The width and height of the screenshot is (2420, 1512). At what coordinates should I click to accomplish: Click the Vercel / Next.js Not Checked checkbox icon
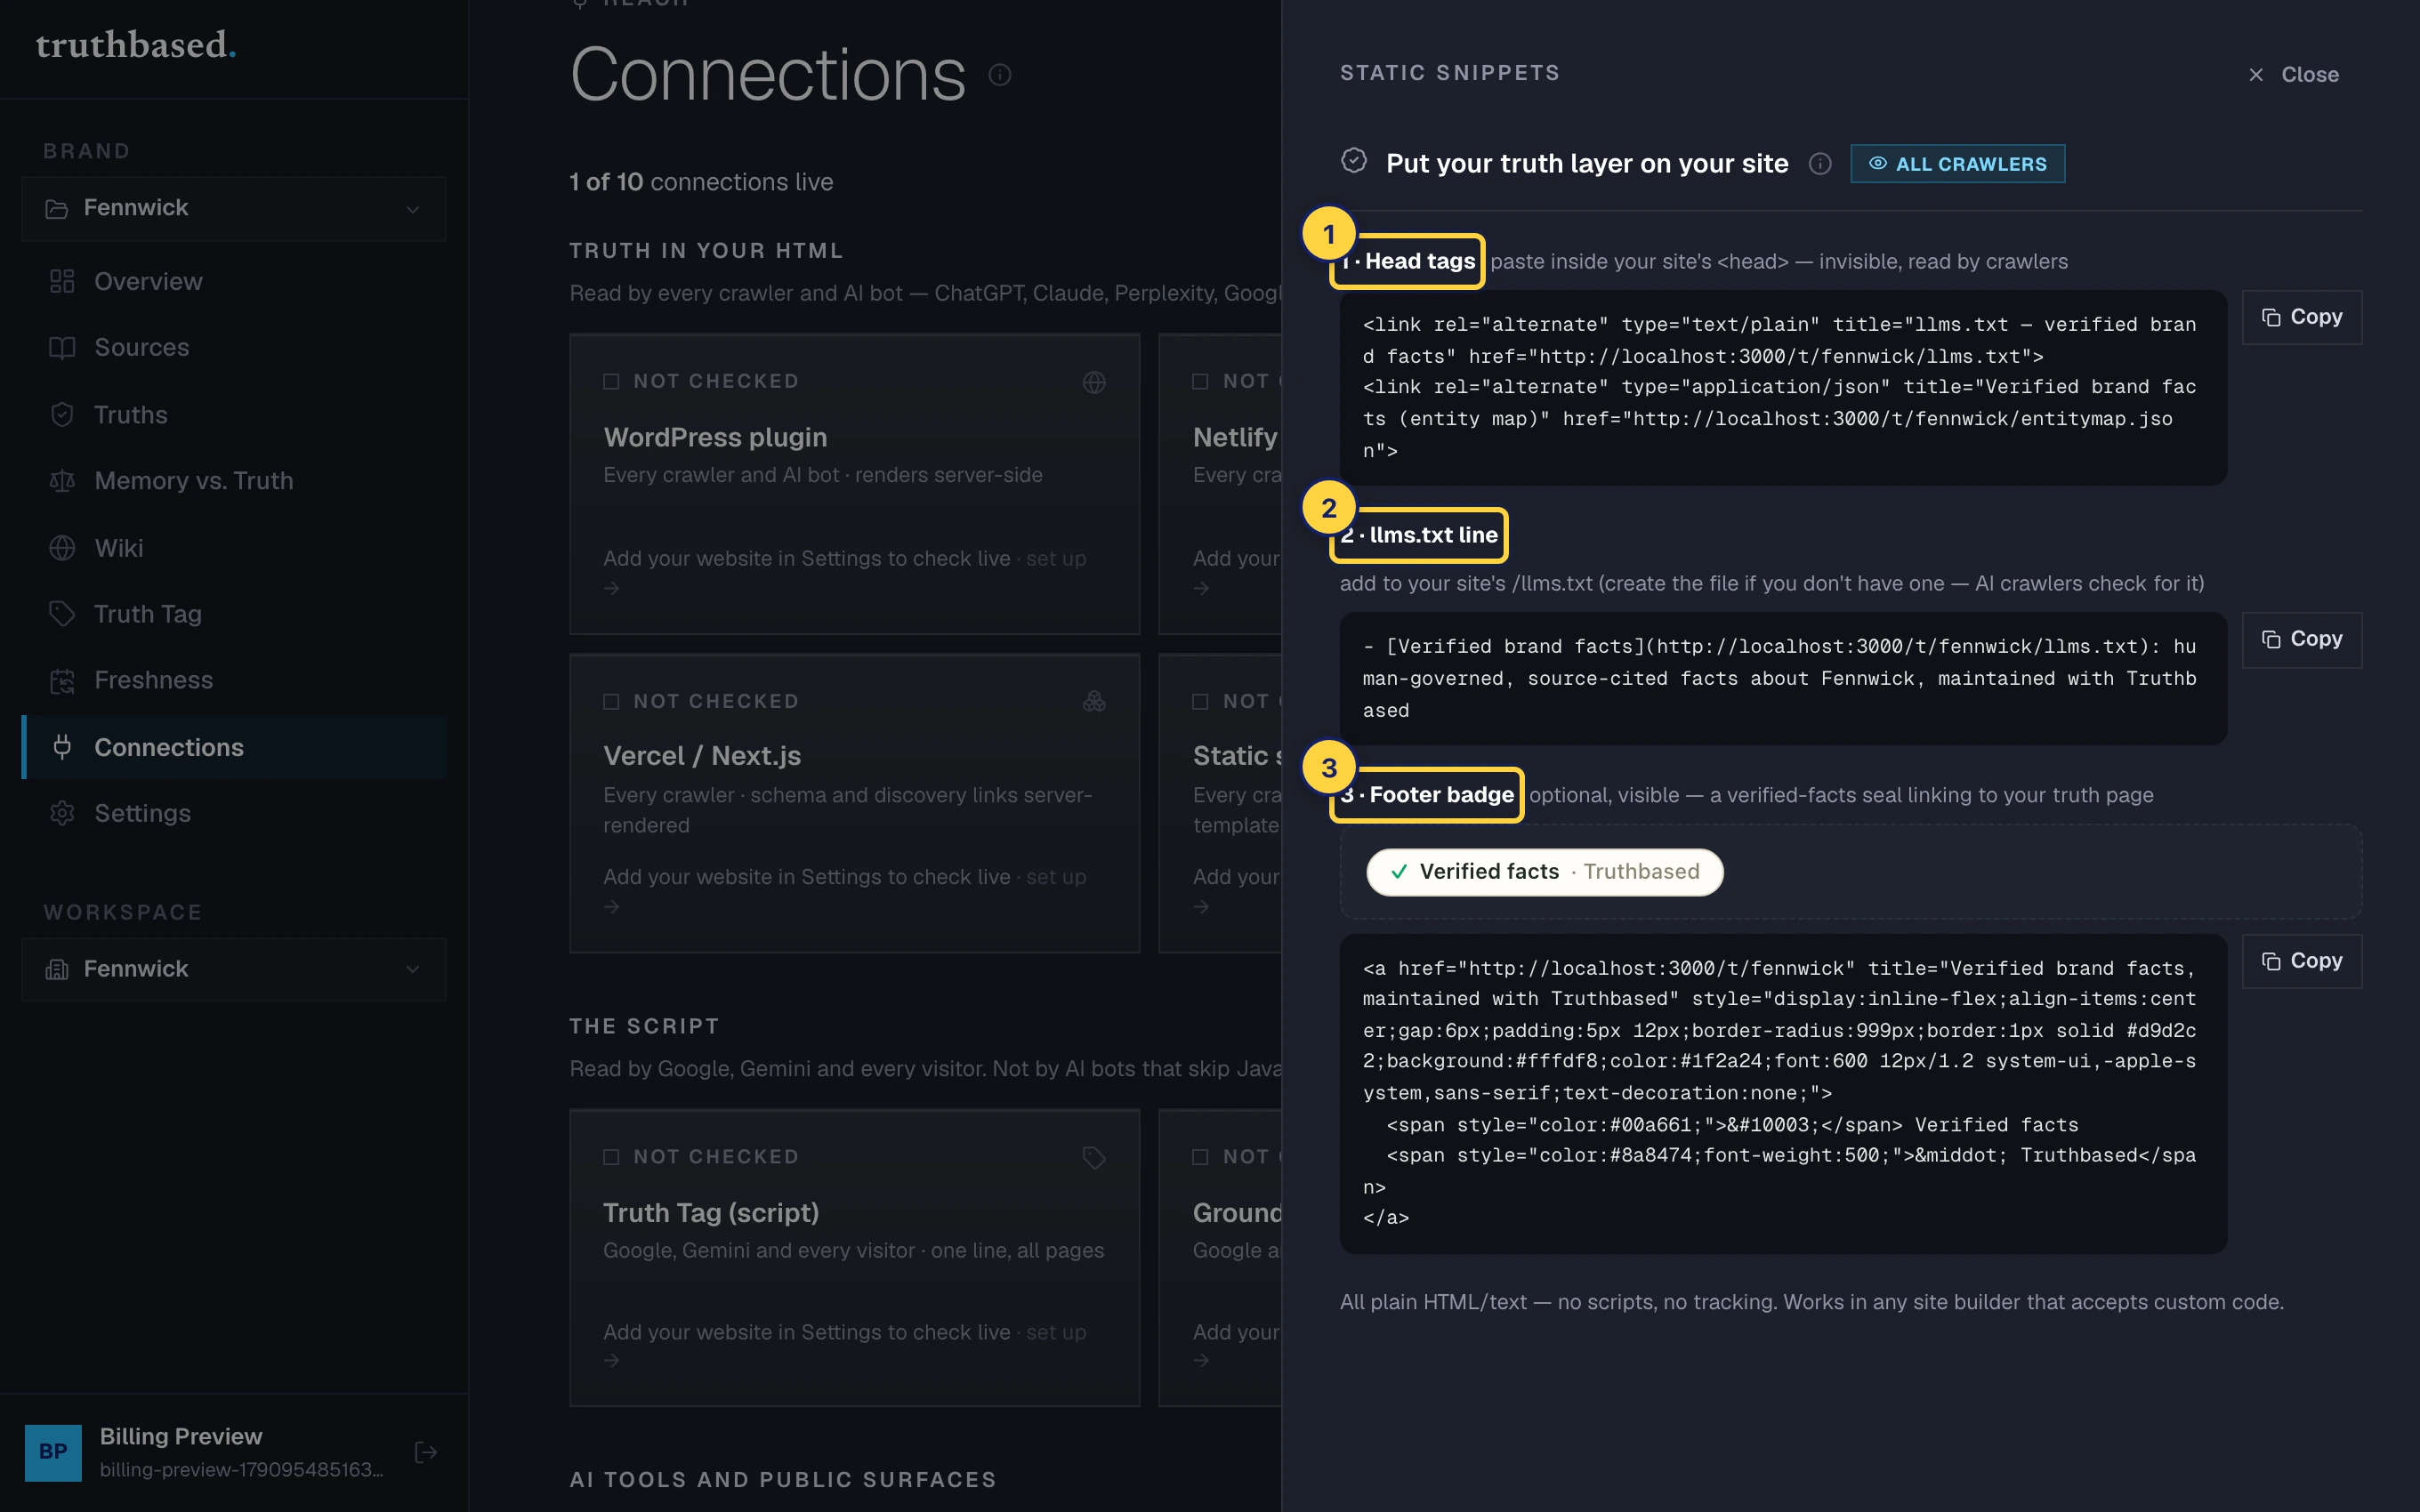[x=611, y=702]
